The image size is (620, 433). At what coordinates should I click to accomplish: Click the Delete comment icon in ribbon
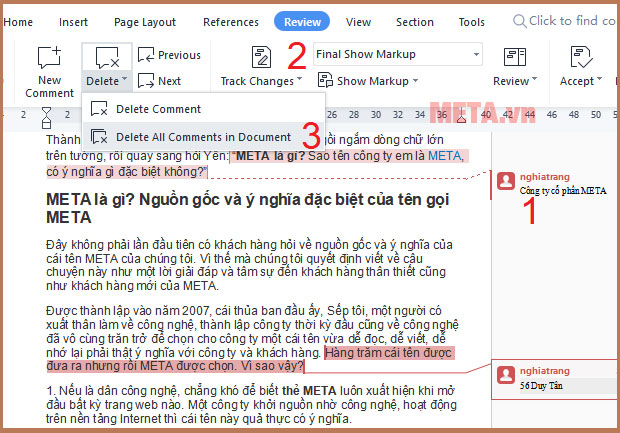click(107, 58)
